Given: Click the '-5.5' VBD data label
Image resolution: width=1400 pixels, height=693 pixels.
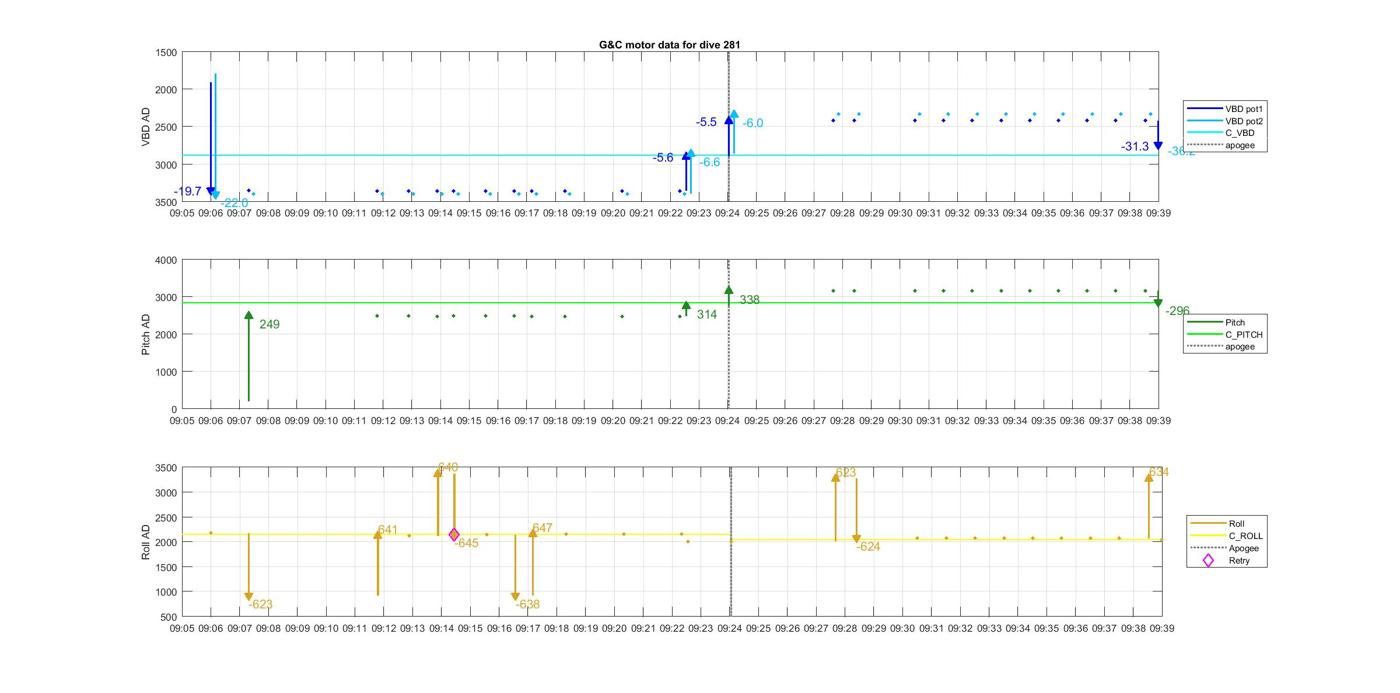Looking at the screenshot, I should [x=706, y=122].
